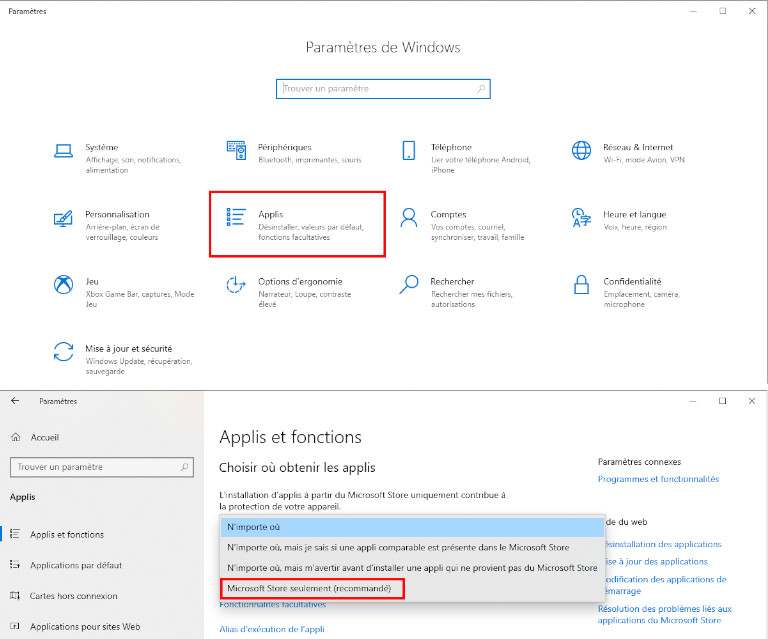Click the Cartes hors connexion sidebar icon
This screenshot has width=768, height=639.
15,596
